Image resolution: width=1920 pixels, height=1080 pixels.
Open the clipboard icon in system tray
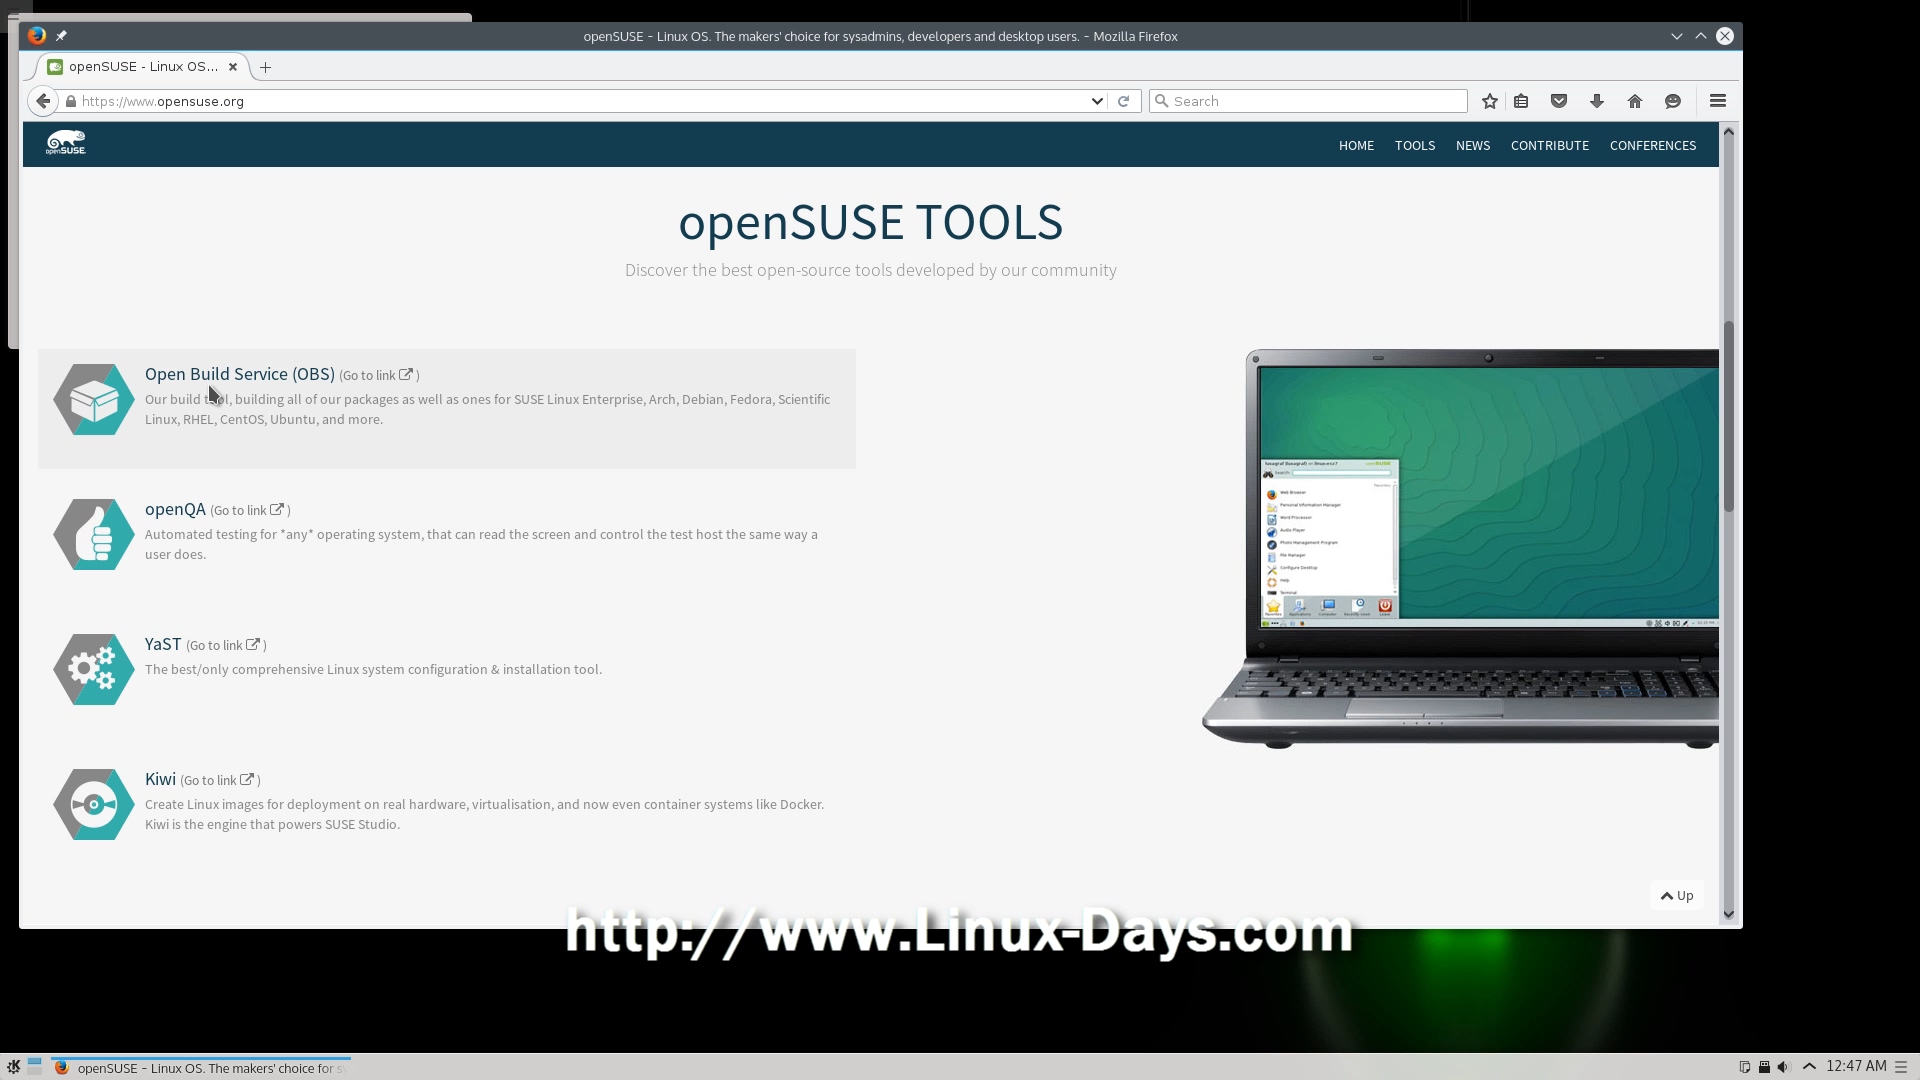[1745, 1067]
